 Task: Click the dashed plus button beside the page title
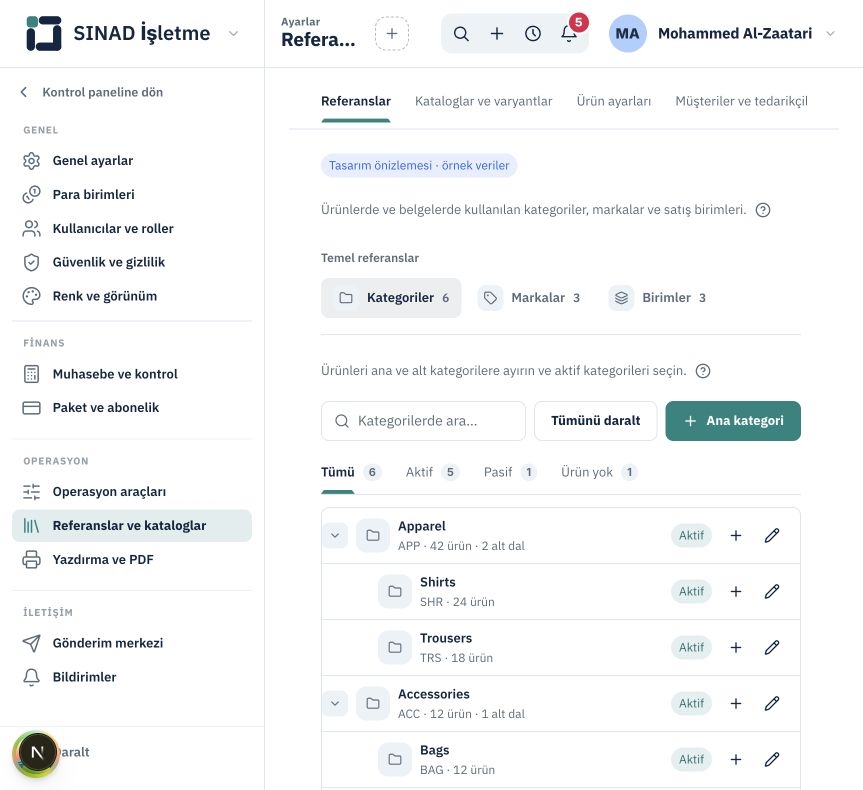pyautogui.click(x=392, y=34)
